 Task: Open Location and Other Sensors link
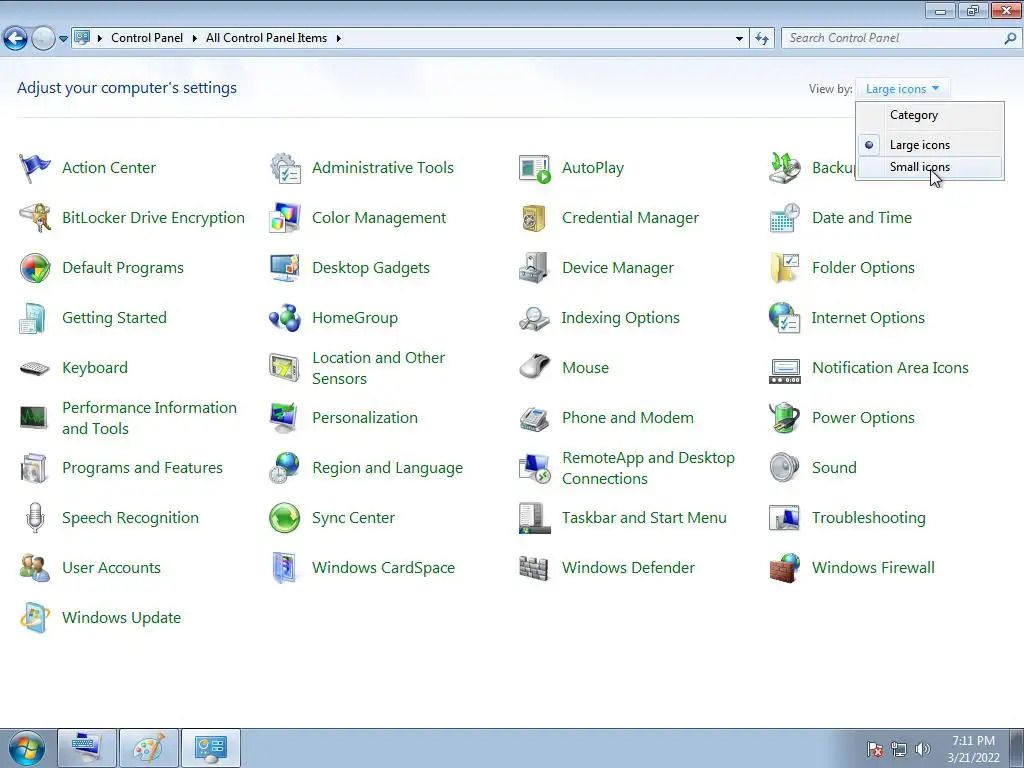point(379,368)
